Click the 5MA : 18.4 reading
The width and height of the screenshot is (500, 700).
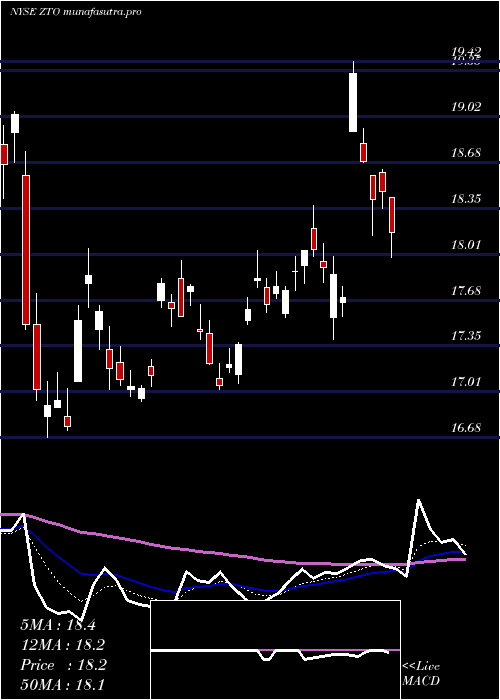[58, 625]
